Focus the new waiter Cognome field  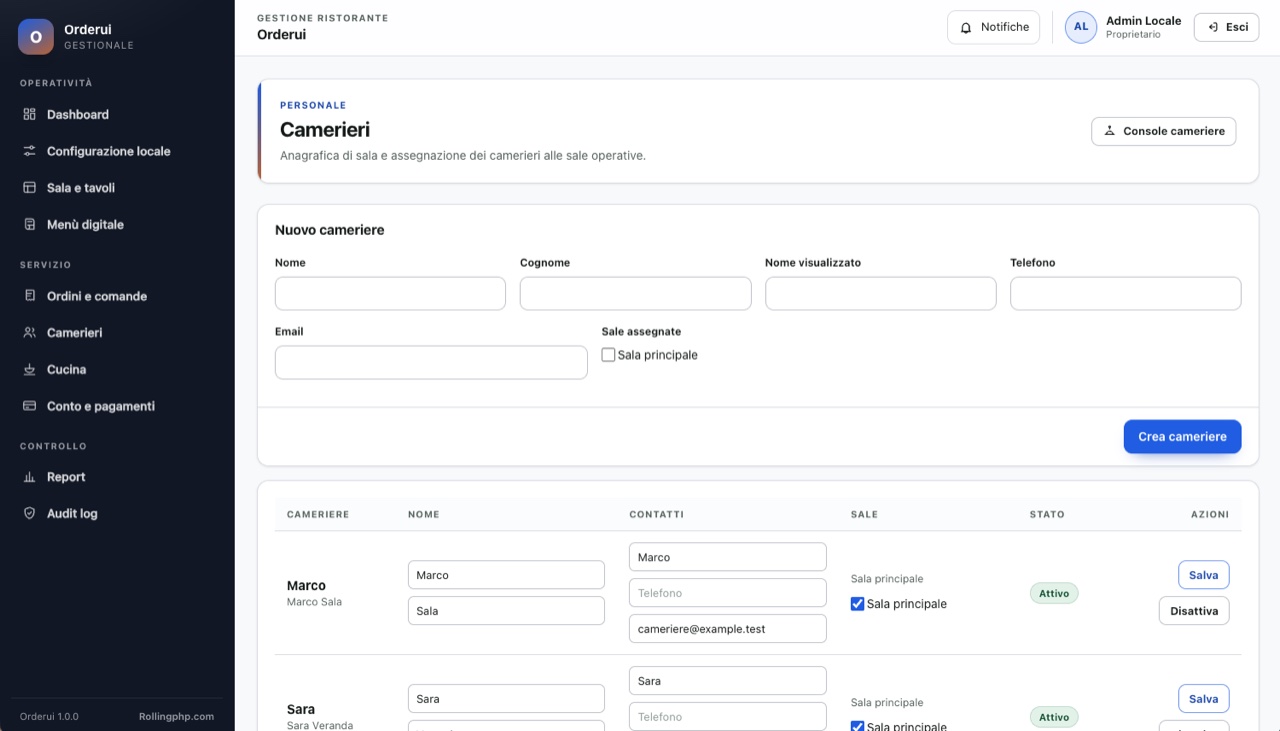[635, 294]
